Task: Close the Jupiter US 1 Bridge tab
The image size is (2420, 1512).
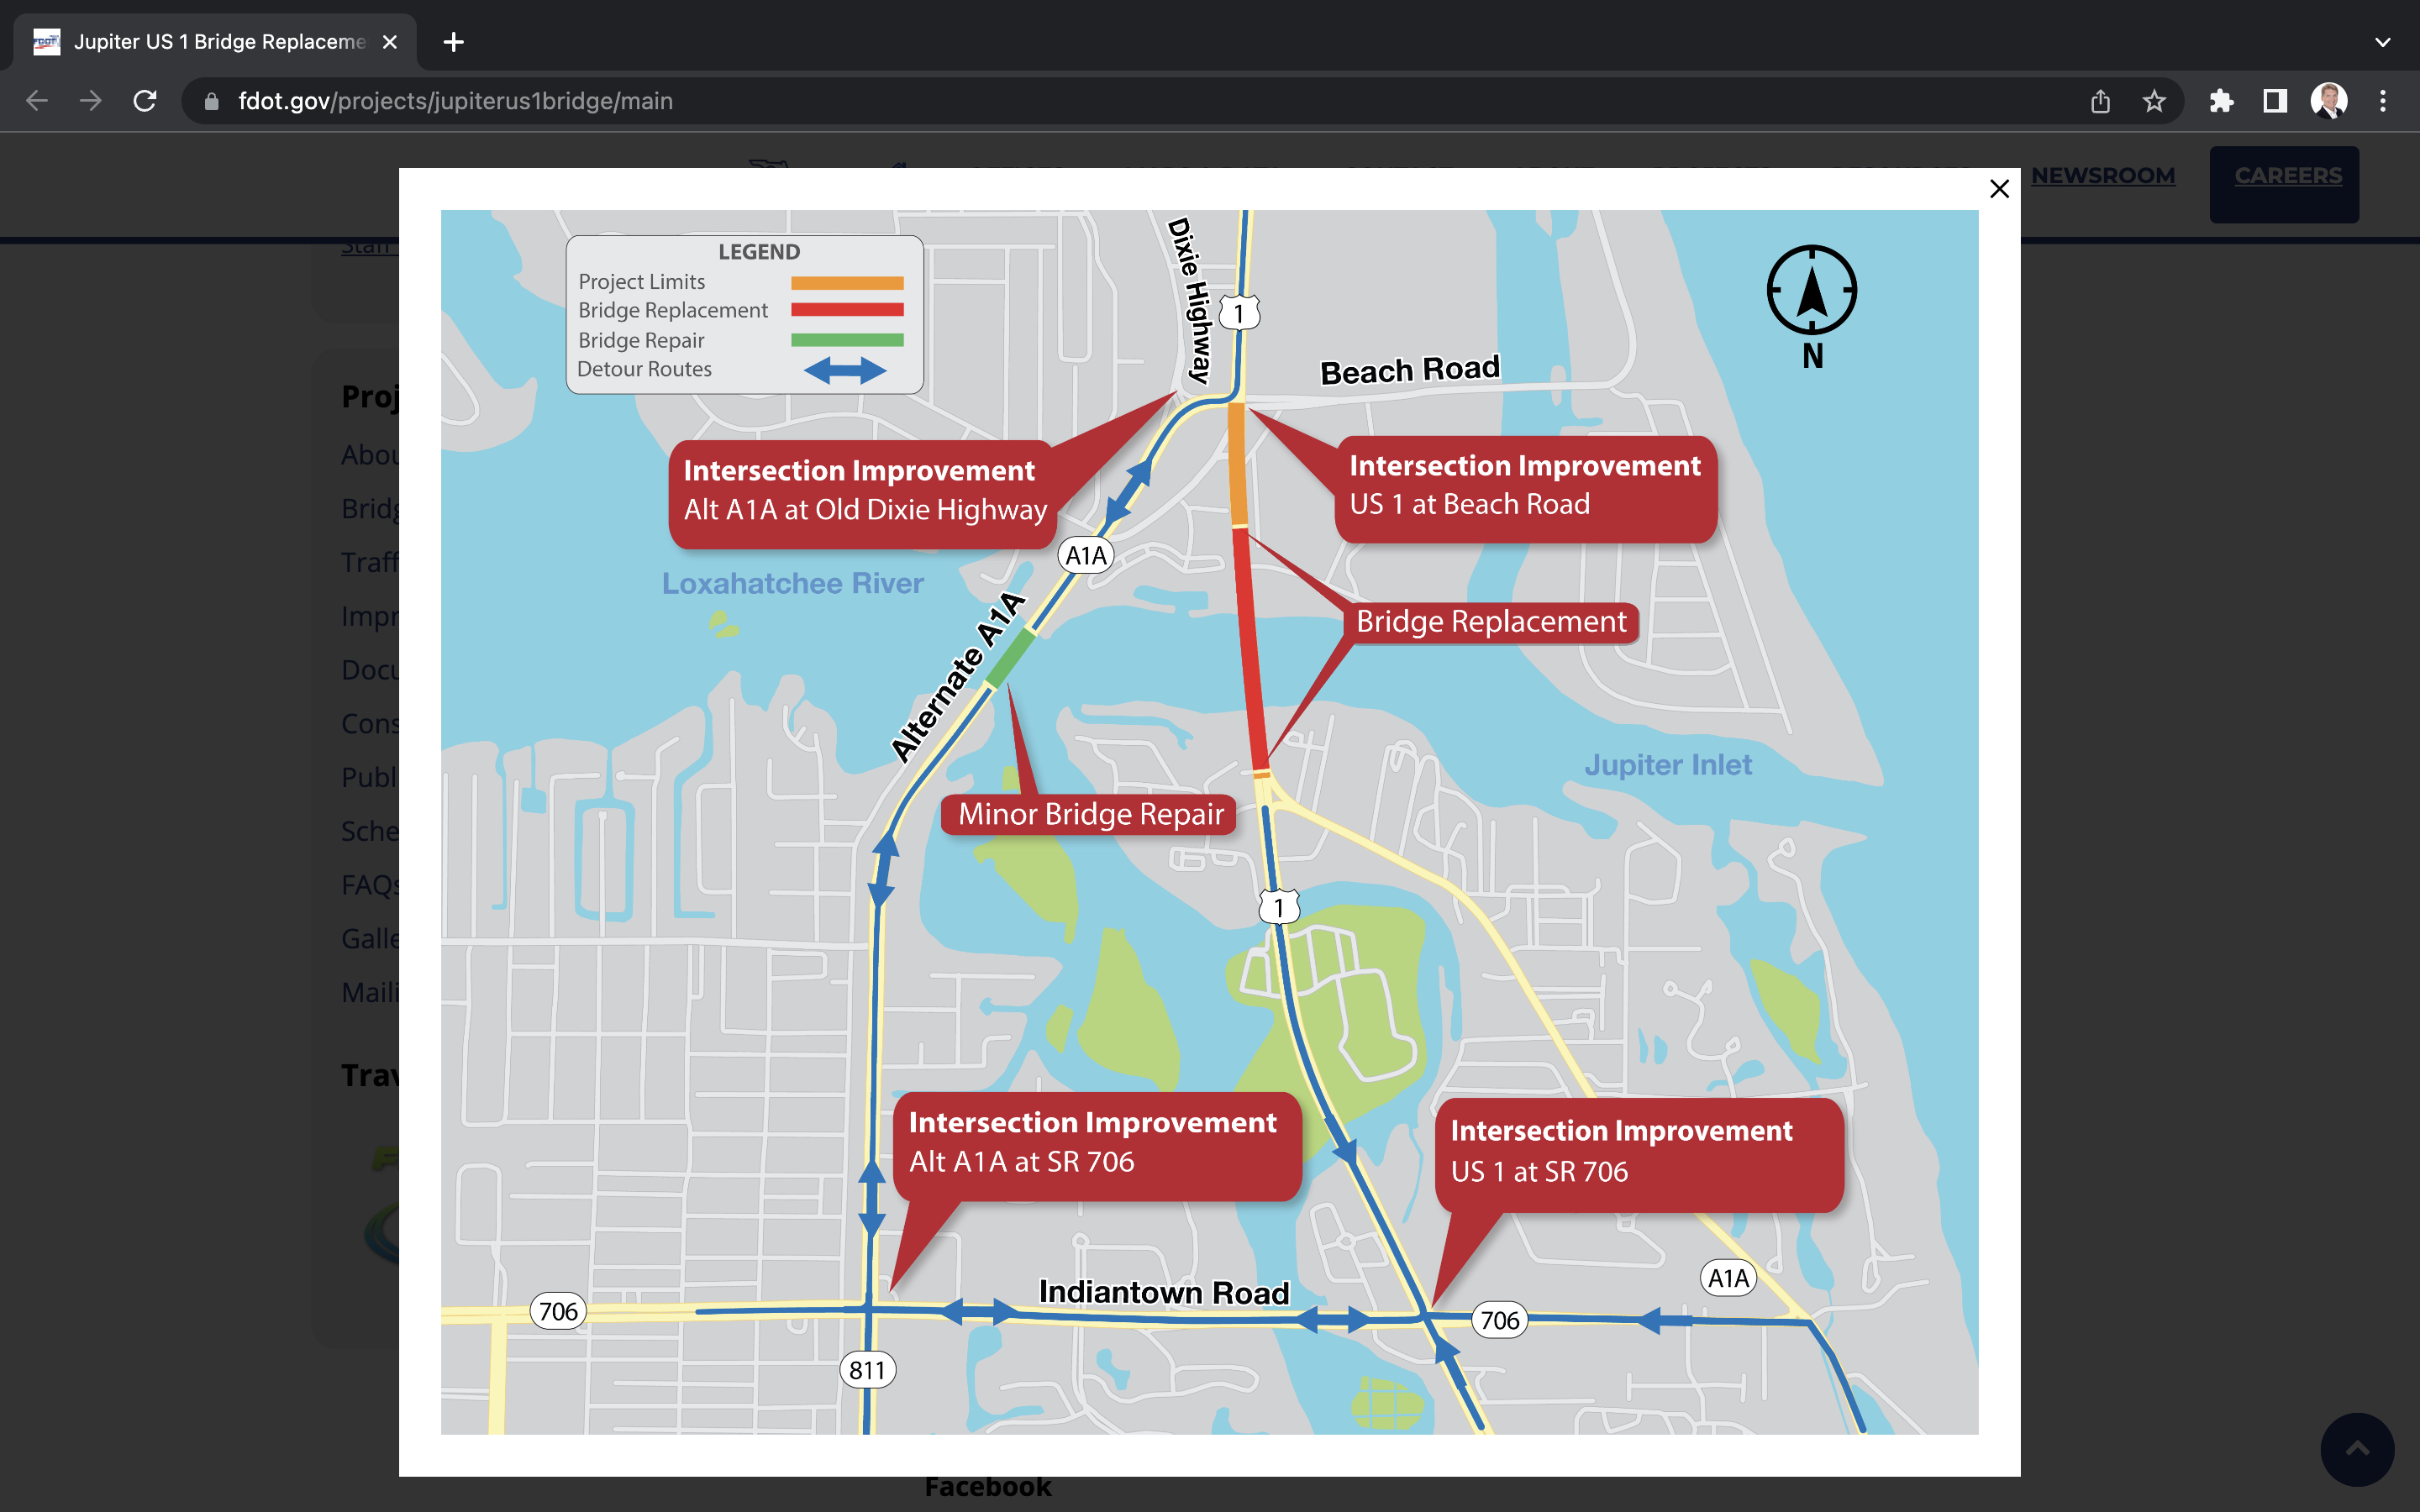Action: click(390, 42)
